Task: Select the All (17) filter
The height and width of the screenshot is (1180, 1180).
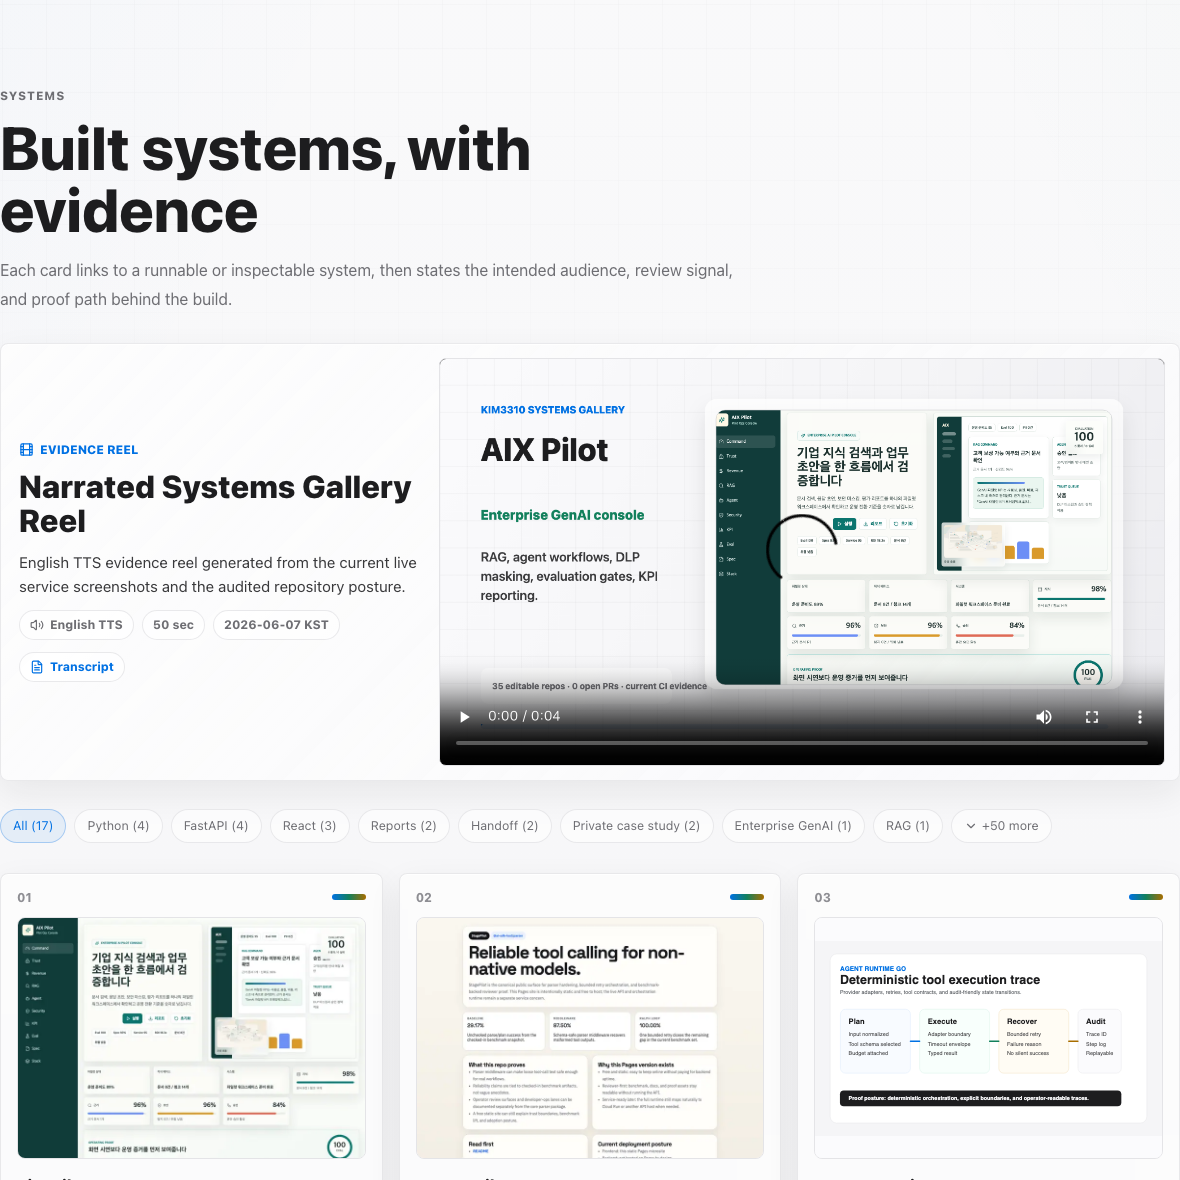Action: pyautogui.click(x=33, y=826)
